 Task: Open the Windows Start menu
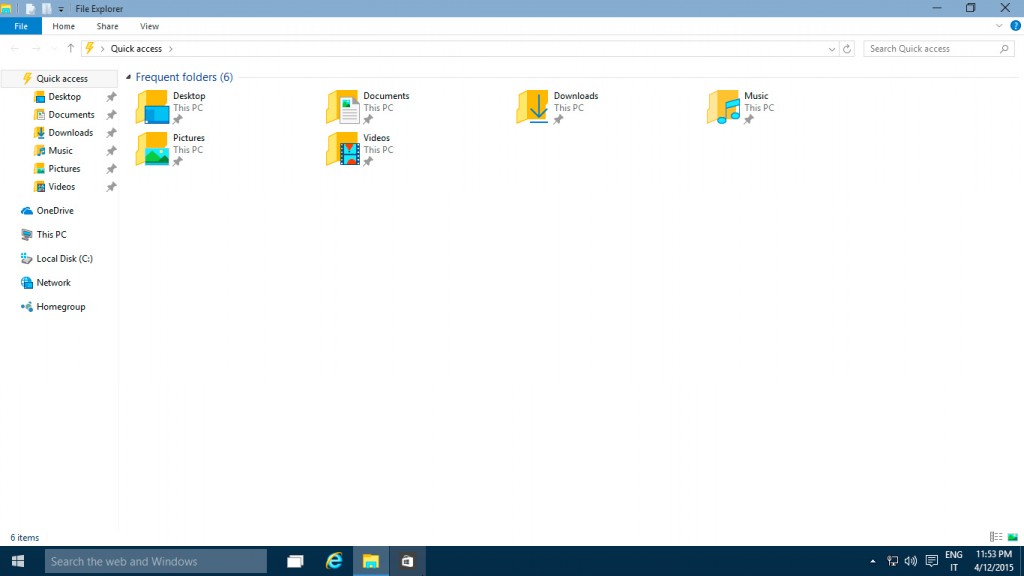pos(18,562)
